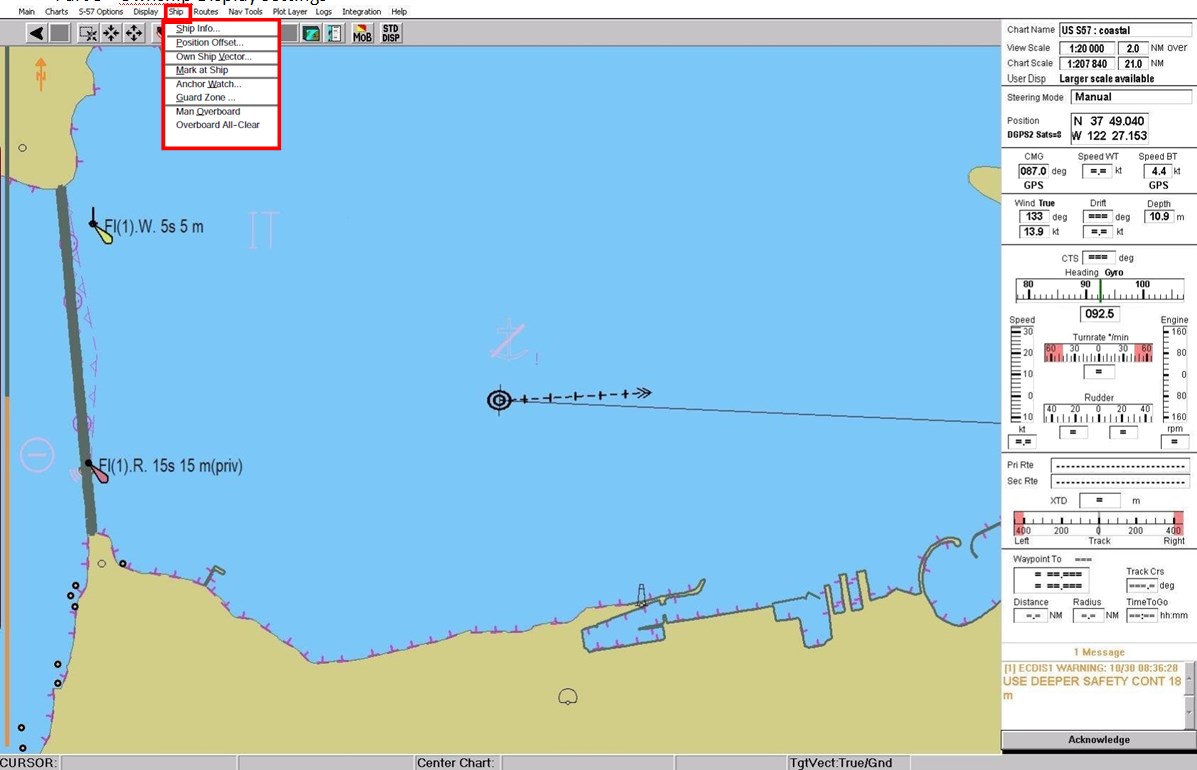This screenshot has height=770, width=1197.
Task: Open the Steering Mode Manual field
Action: (x=1130, y=97)
